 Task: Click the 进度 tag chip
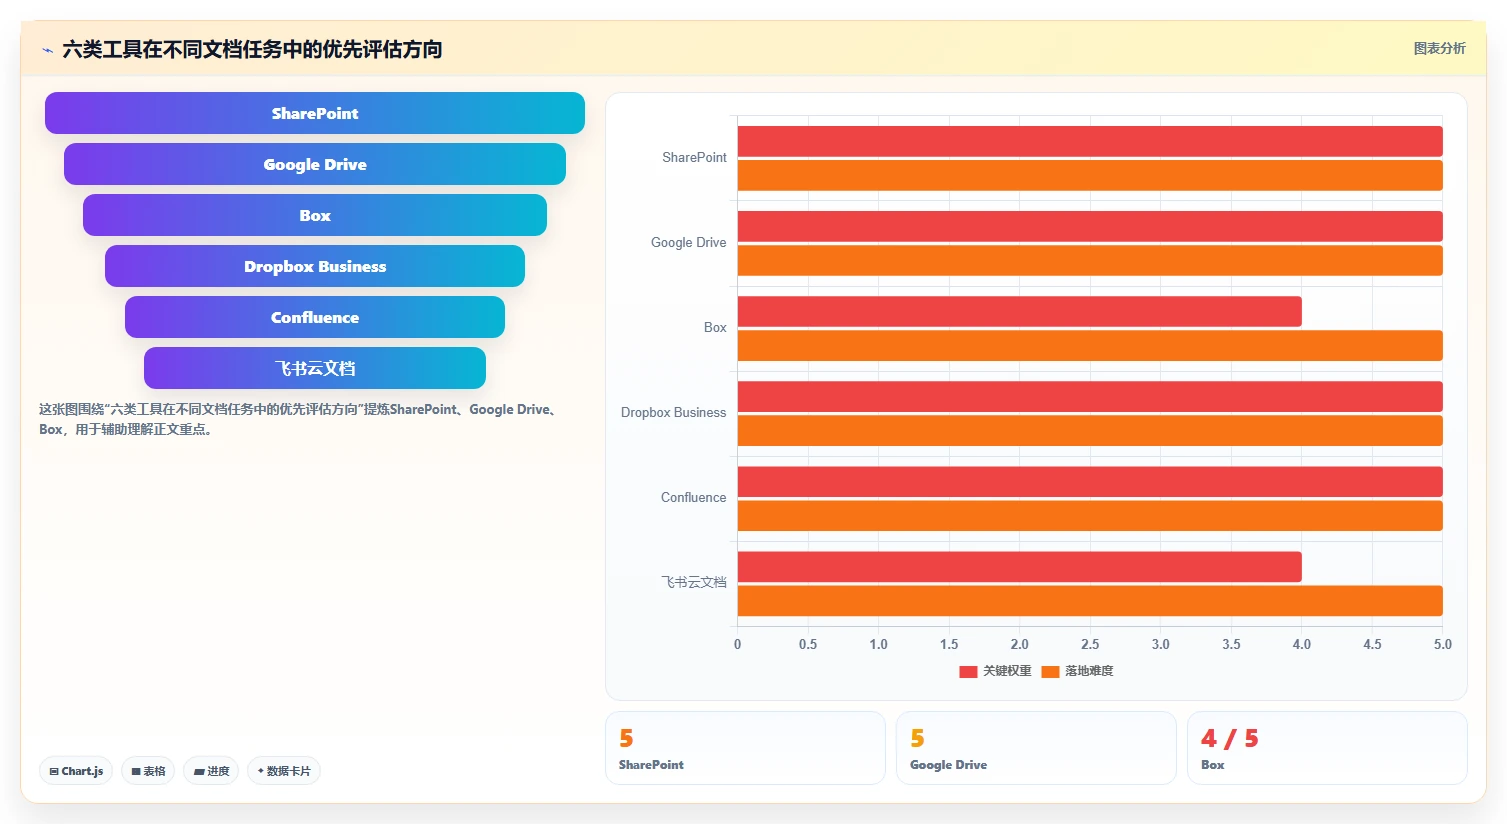211,771
